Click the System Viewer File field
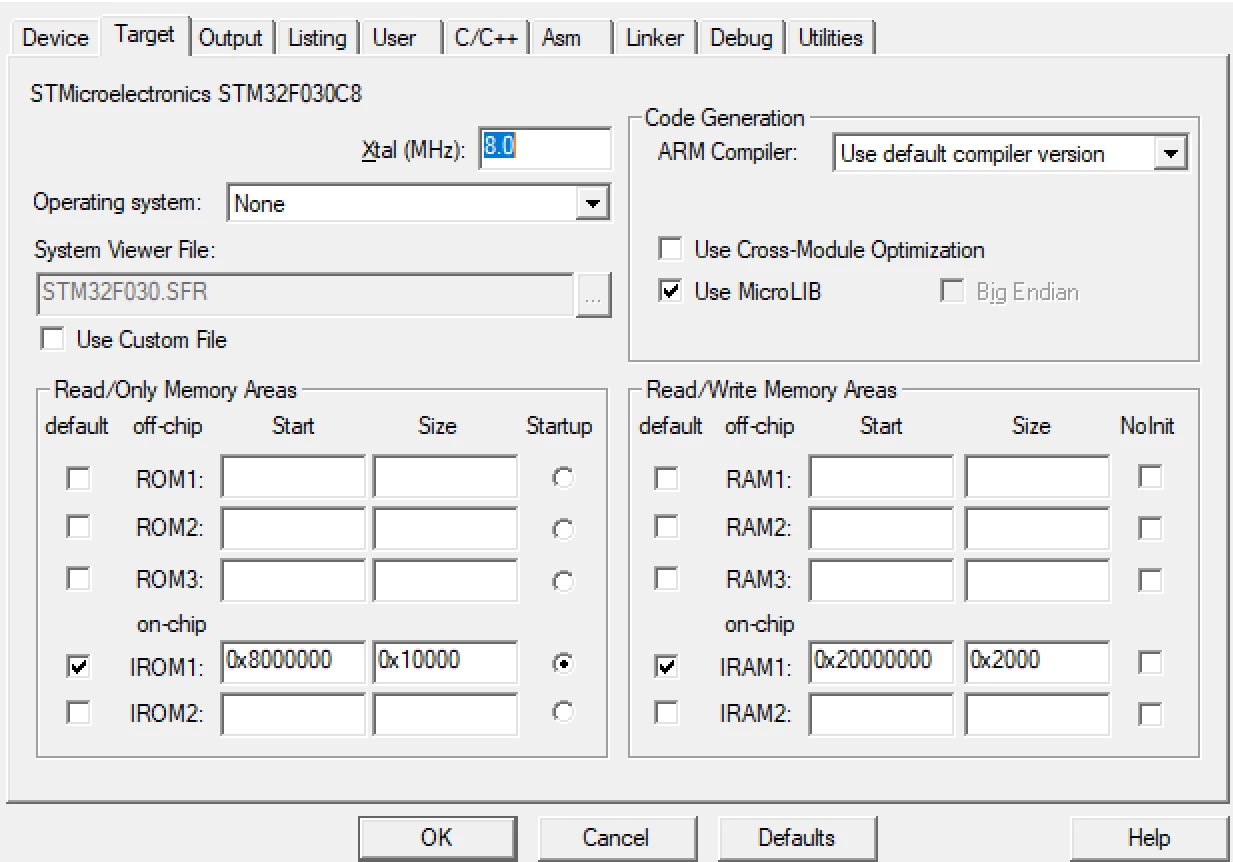 (305, 294)
